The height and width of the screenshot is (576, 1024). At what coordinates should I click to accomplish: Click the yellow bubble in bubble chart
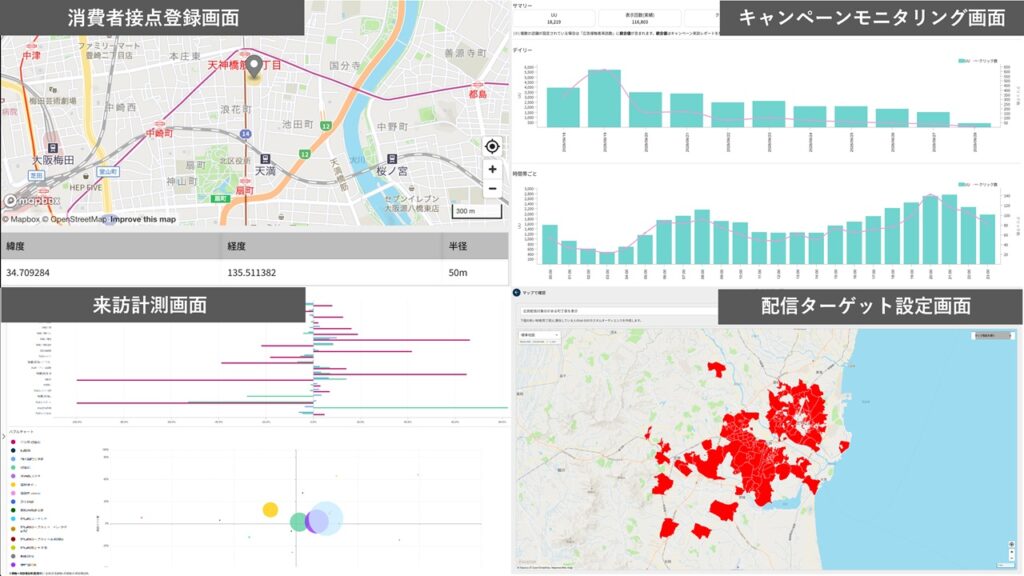[270, 509]
